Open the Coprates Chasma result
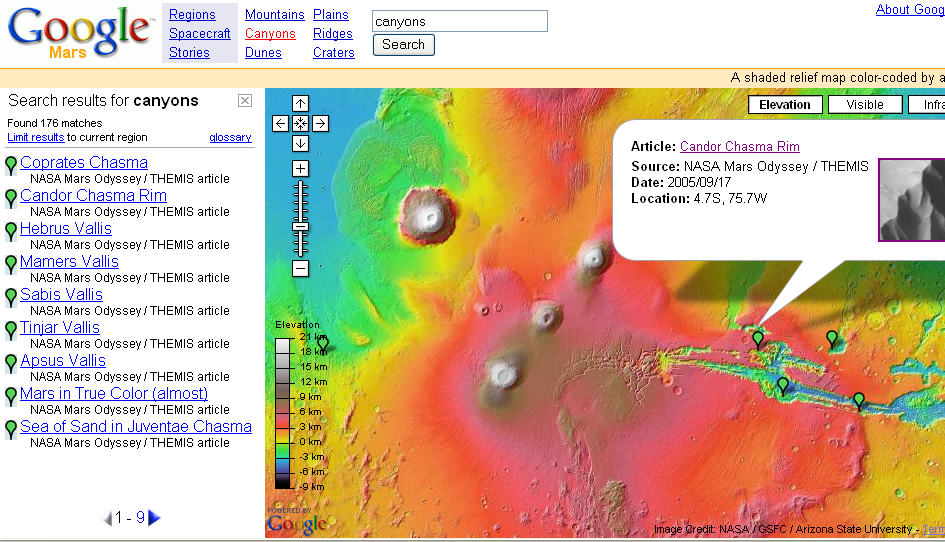945x542 pixels. [x=84, y=162]
